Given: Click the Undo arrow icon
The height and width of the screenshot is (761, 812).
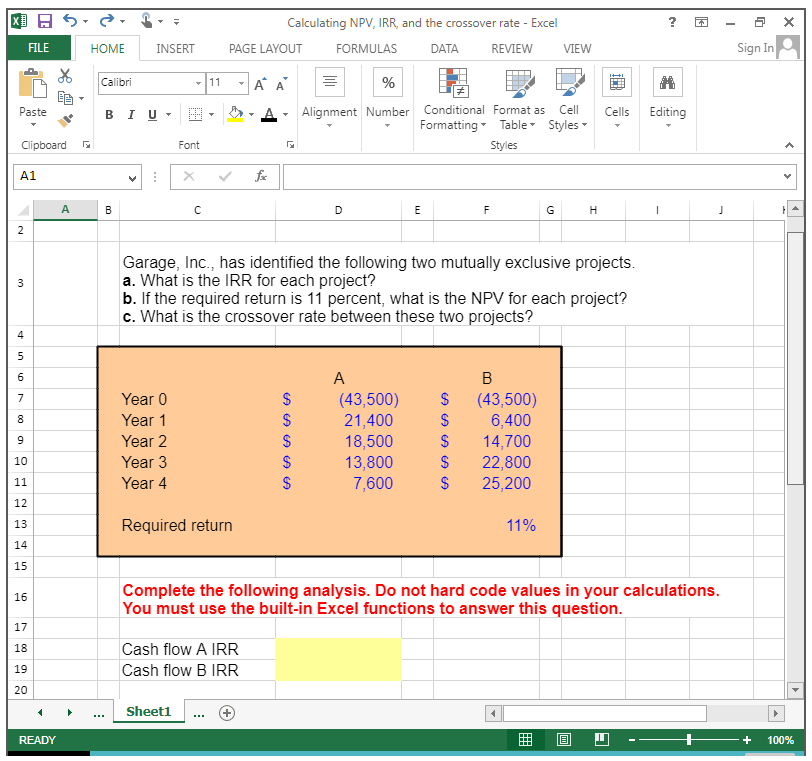Looking at the screenshot, I should (69, 22).
